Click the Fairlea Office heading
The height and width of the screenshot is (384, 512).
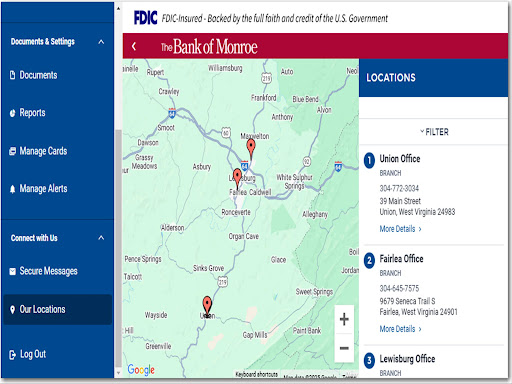tap(401, 259)
